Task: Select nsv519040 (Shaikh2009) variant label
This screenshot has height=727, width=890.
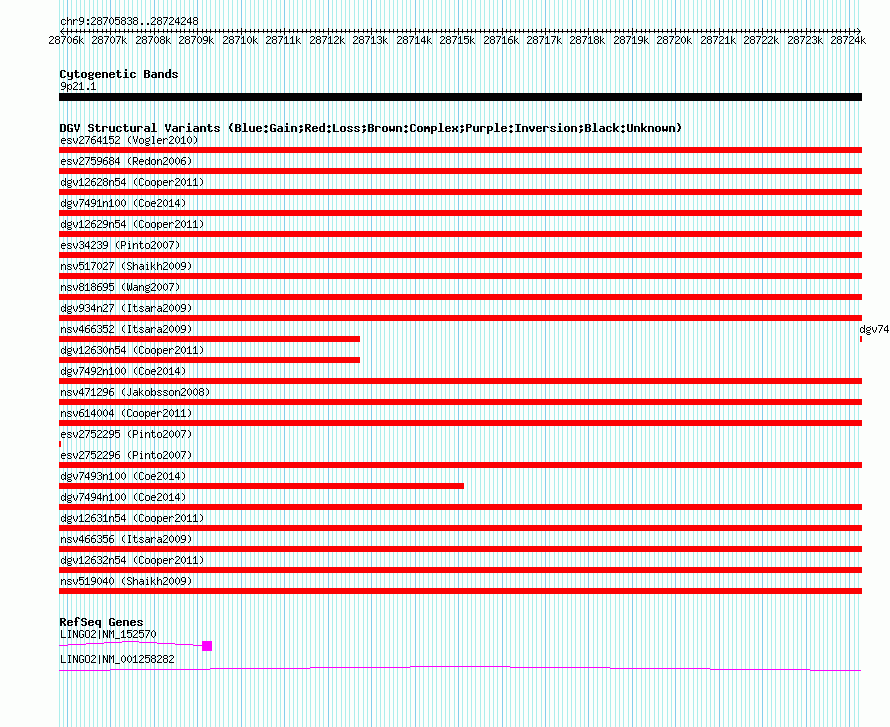Action: pyautogui.click(x=126, y=581)
